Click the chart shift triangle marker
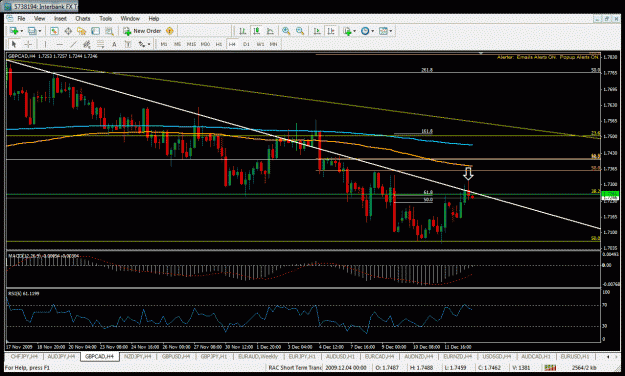 [481, 53]
